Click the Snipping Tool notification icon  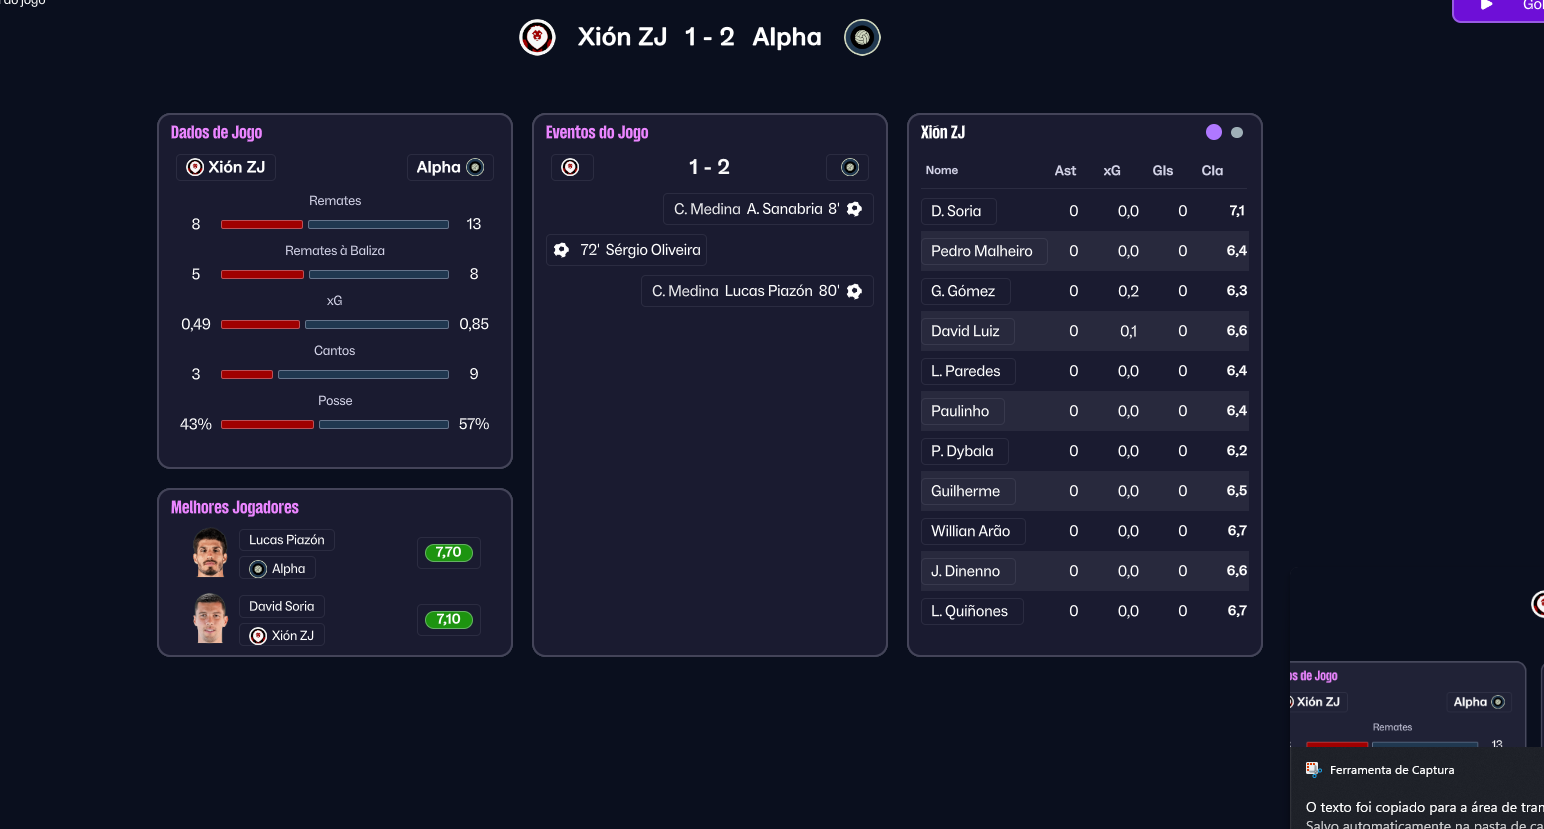point(1313,769)
